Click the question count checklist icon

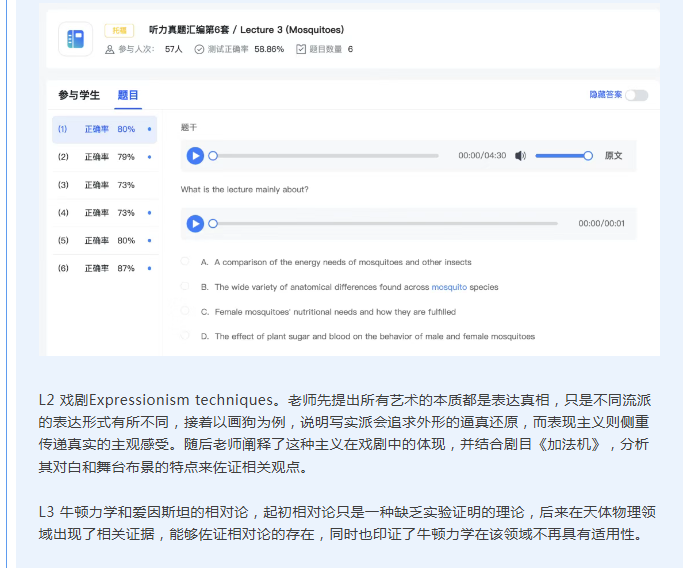tap(301, 49)
